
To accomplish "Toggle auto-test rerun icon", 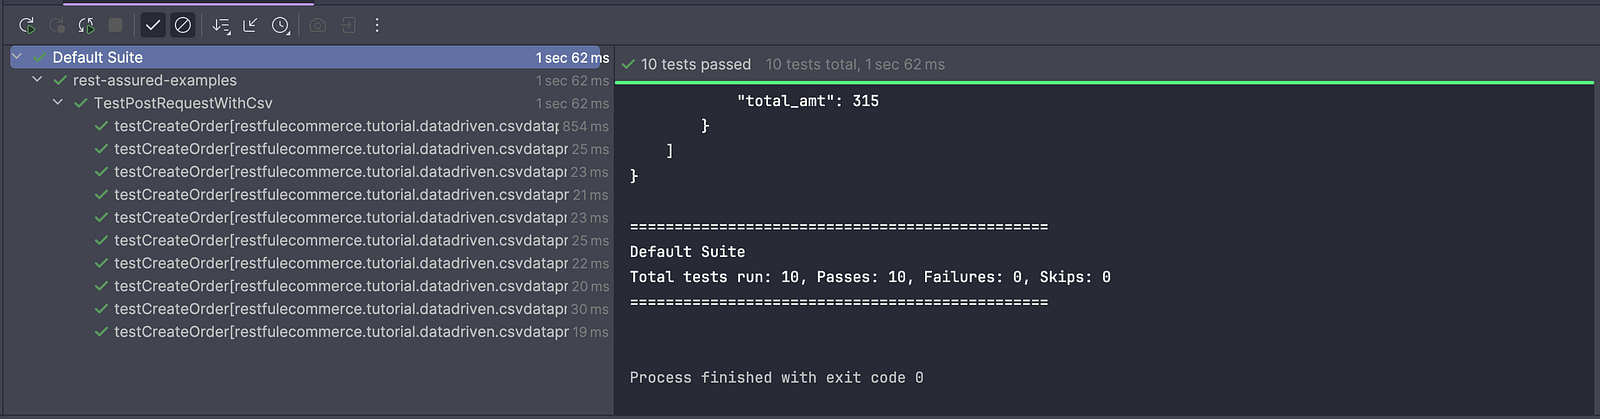I will 87,25.
